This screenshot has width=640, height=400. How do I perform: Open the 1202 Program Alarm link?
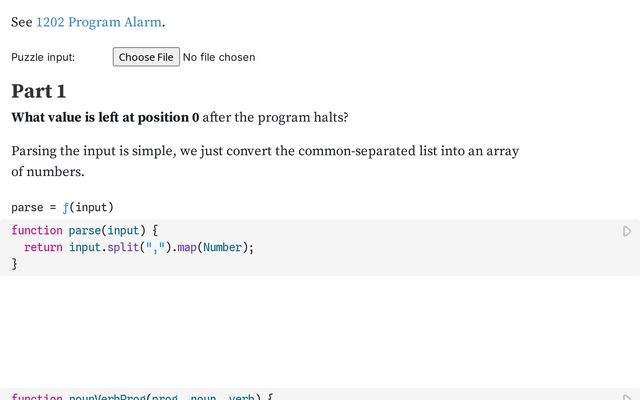coord(99,21)
